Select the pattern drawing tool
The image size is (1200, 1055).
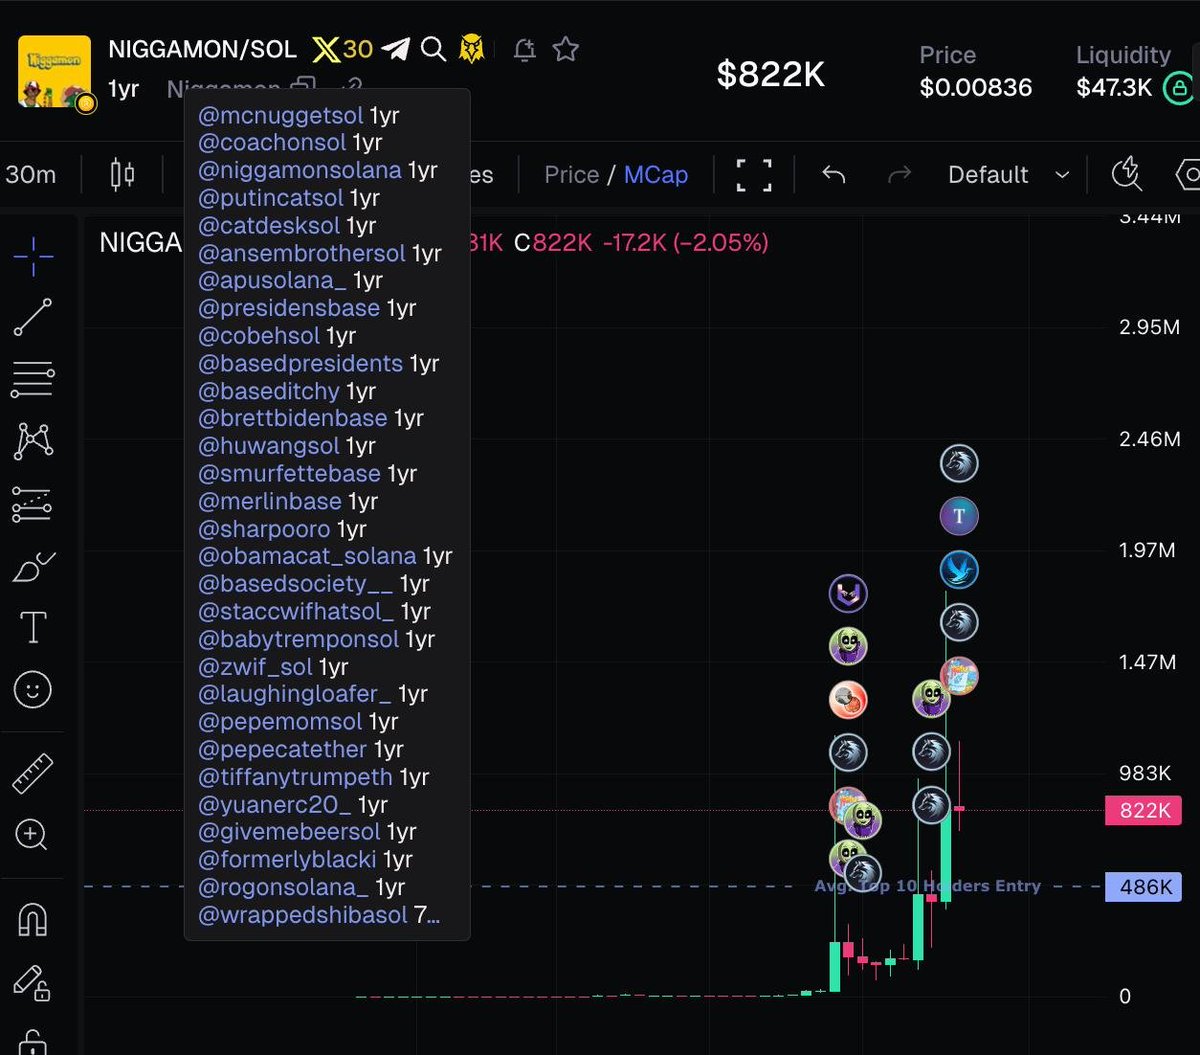pos(33,441)
